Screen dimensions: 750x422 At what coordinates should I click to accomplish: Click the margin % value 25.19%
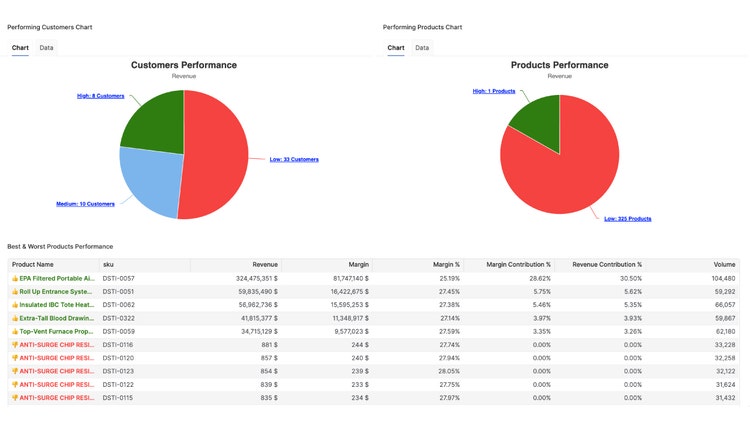450,278
